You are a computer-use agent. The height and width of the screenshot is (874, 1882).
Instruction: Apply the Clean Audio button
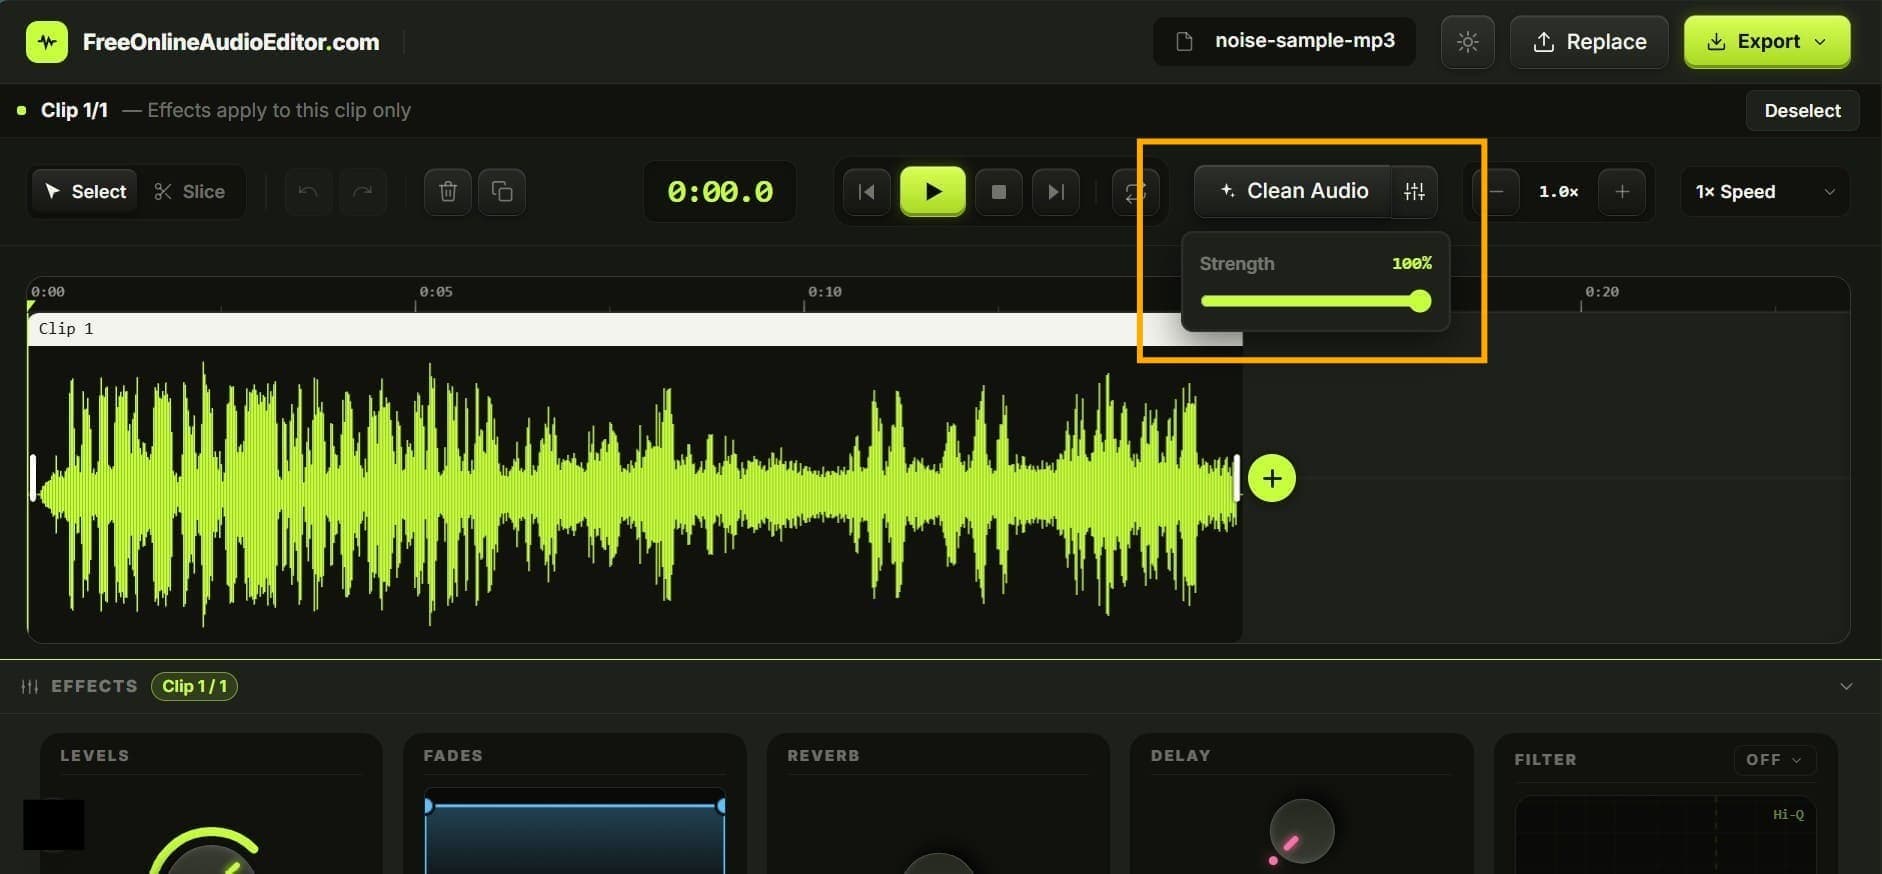(1293, 191)
